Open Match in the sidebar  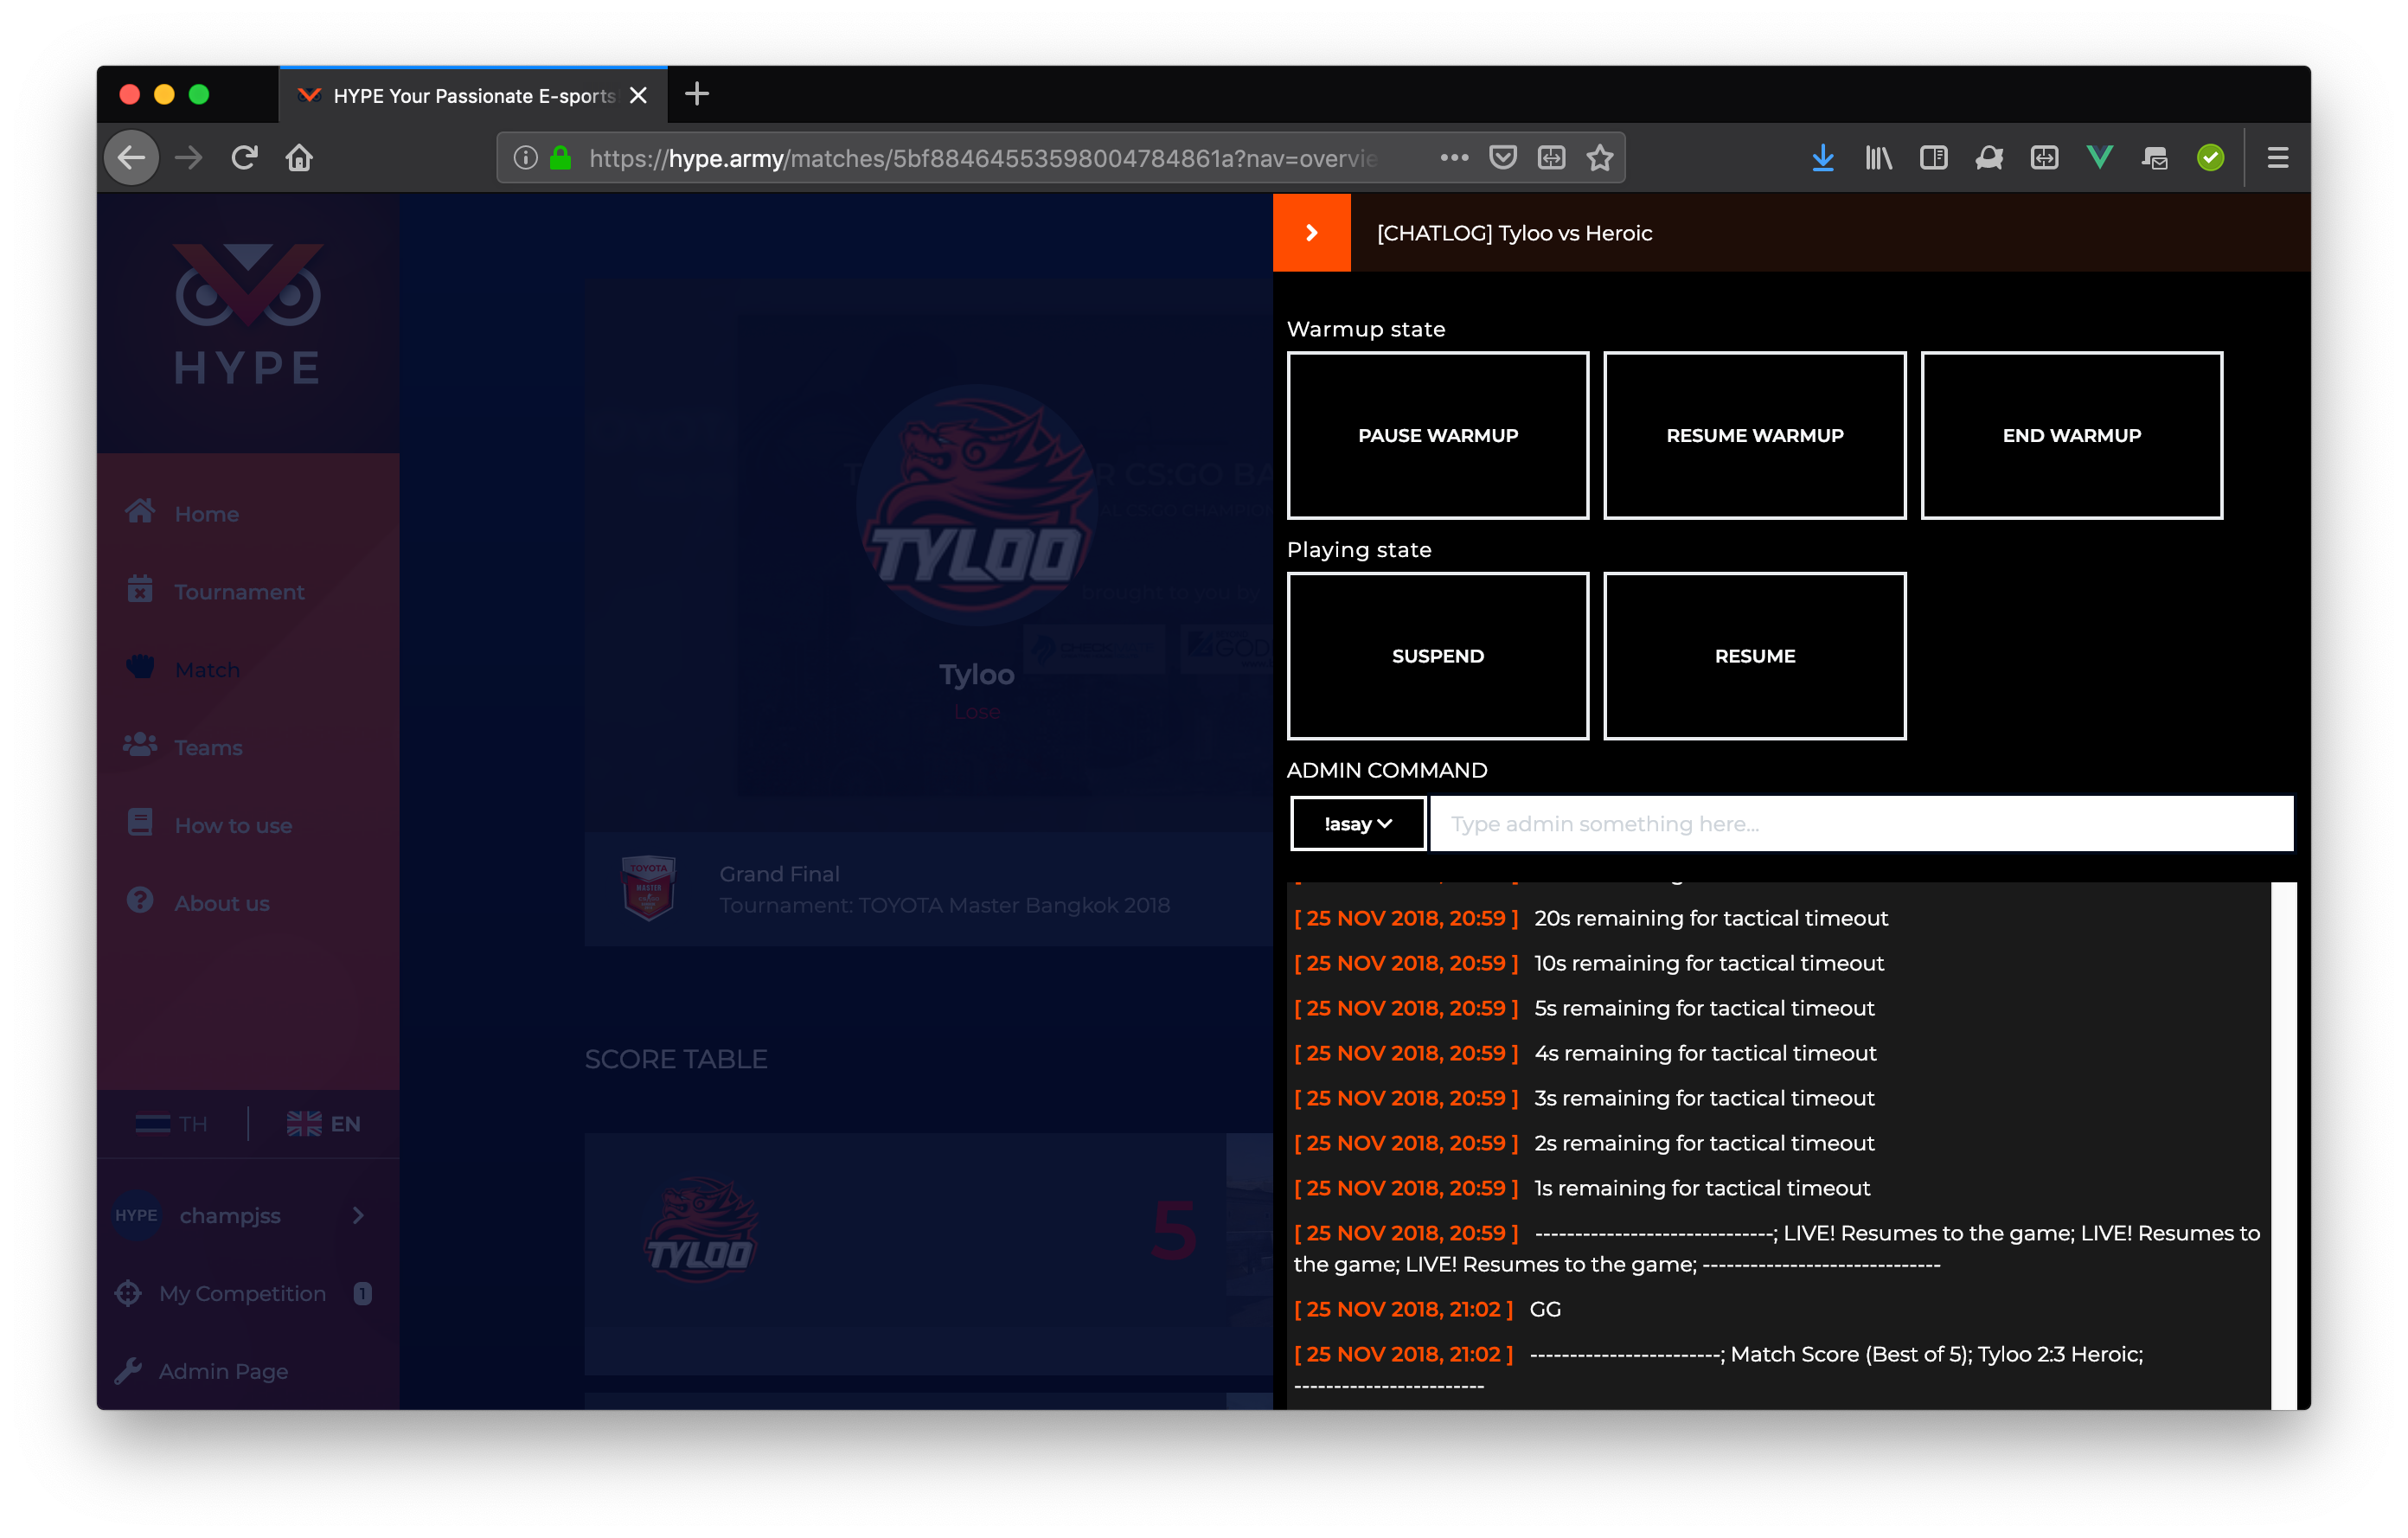pyautogui.click(x=207, y=669)
